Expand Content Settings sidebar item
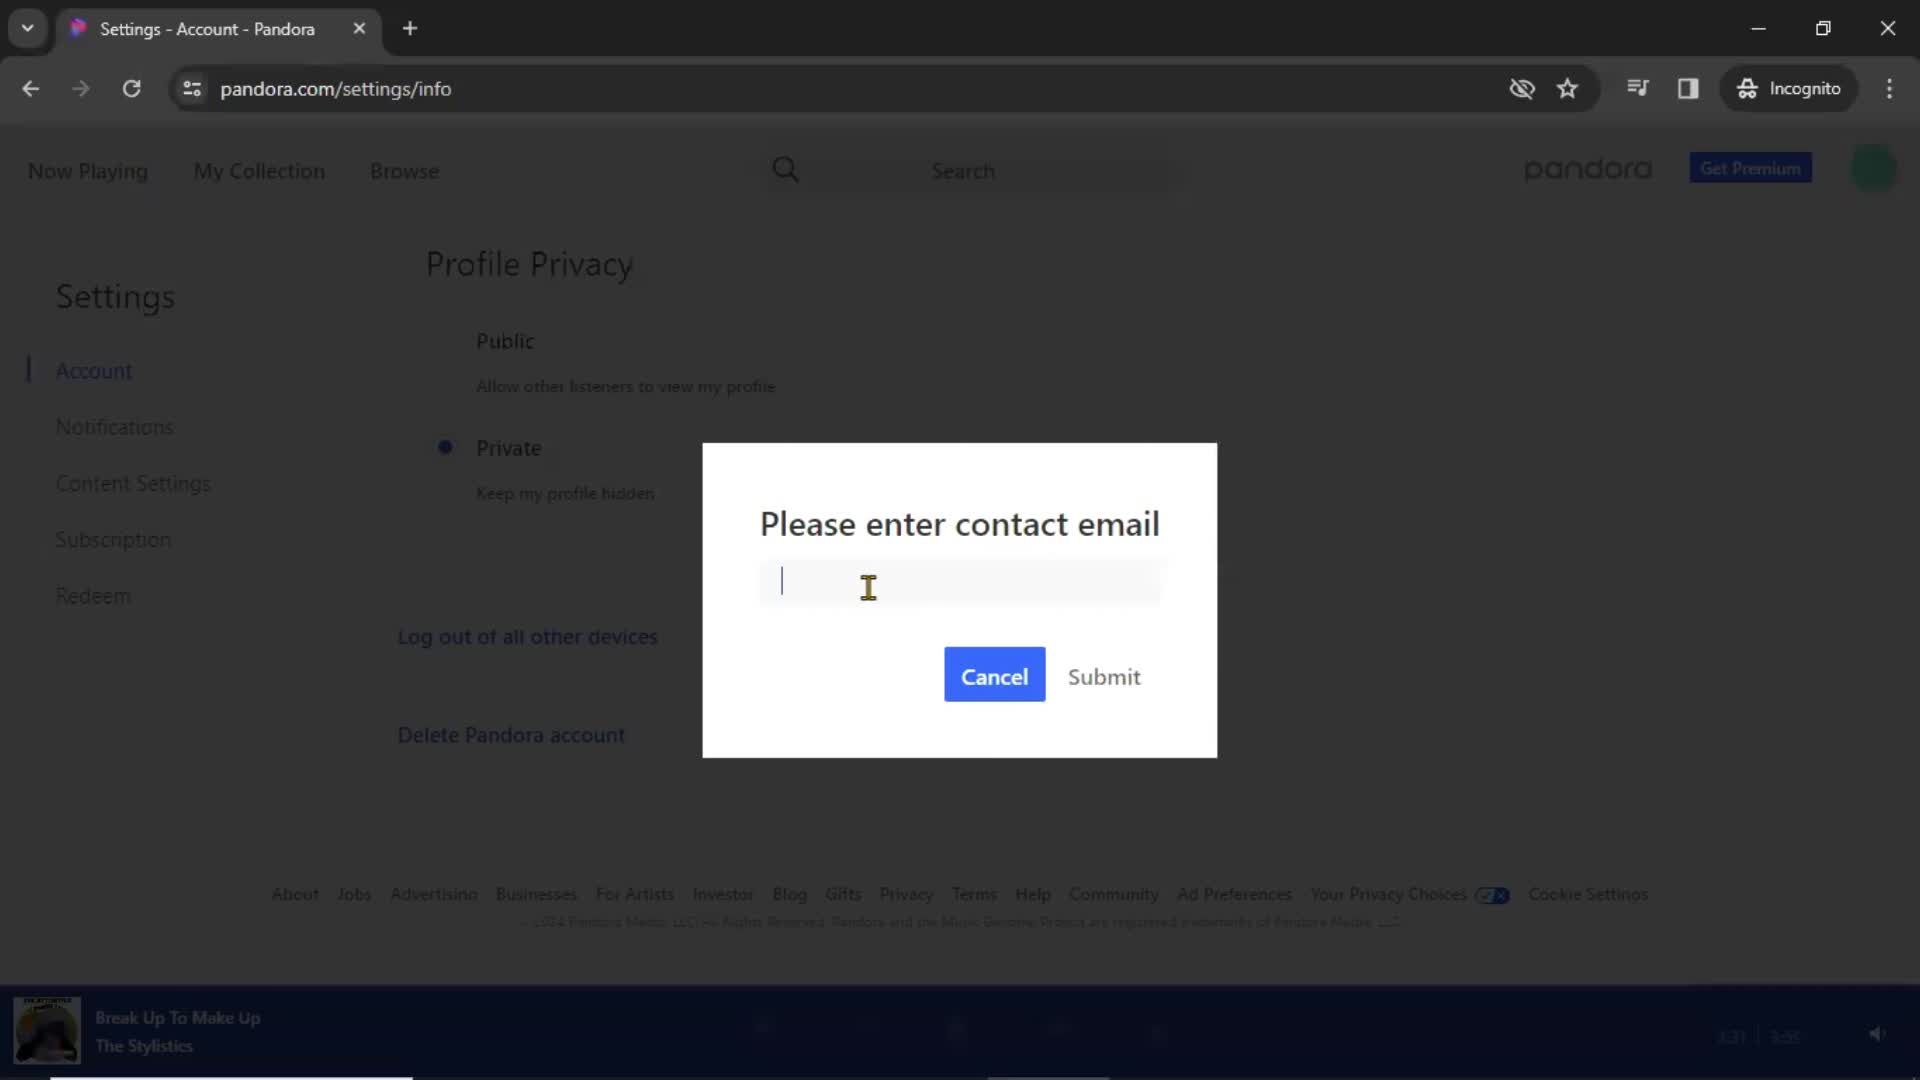Image resolution: width=1920 pixels, height=1080 pixels. point(133,483)
